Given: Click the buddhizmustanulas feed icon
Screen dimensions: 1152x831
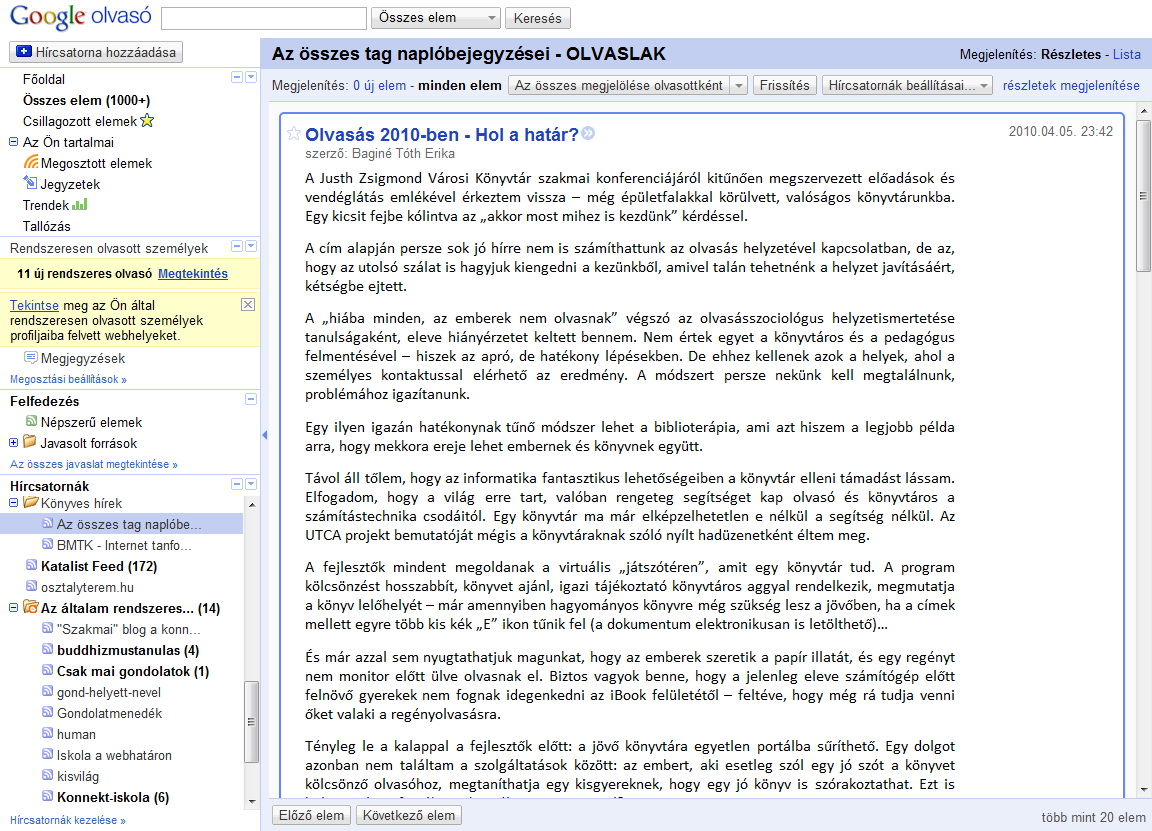Looking at the screenshot, I should [48, 650].
